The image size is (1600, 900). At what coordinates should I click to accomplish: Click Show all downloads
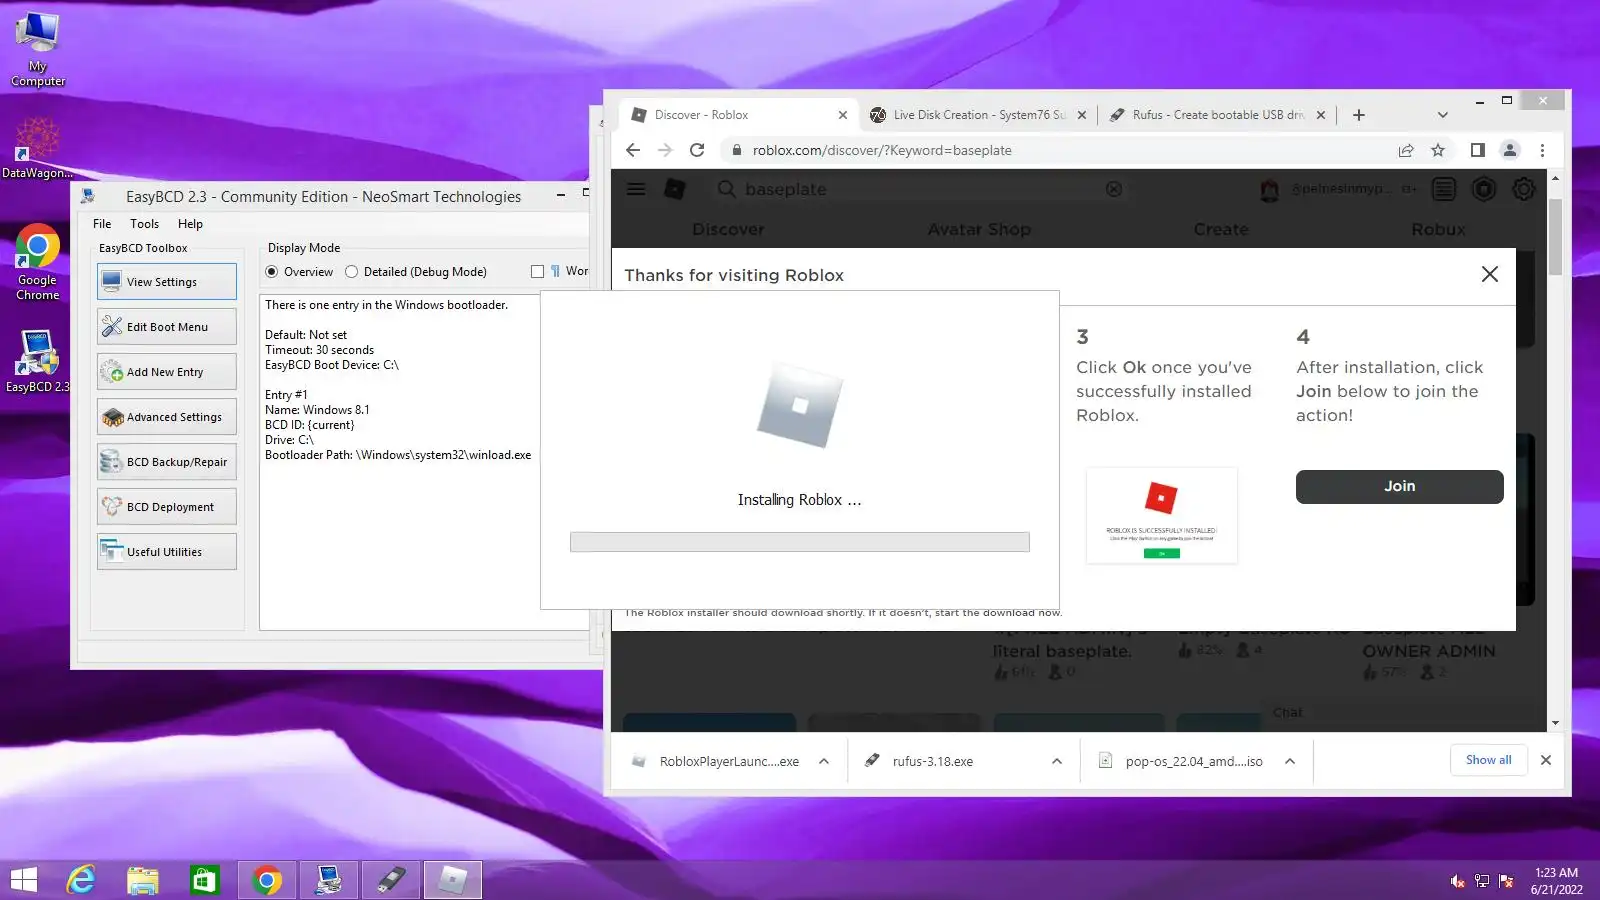pyautogui.click(x=1488, y=760)
